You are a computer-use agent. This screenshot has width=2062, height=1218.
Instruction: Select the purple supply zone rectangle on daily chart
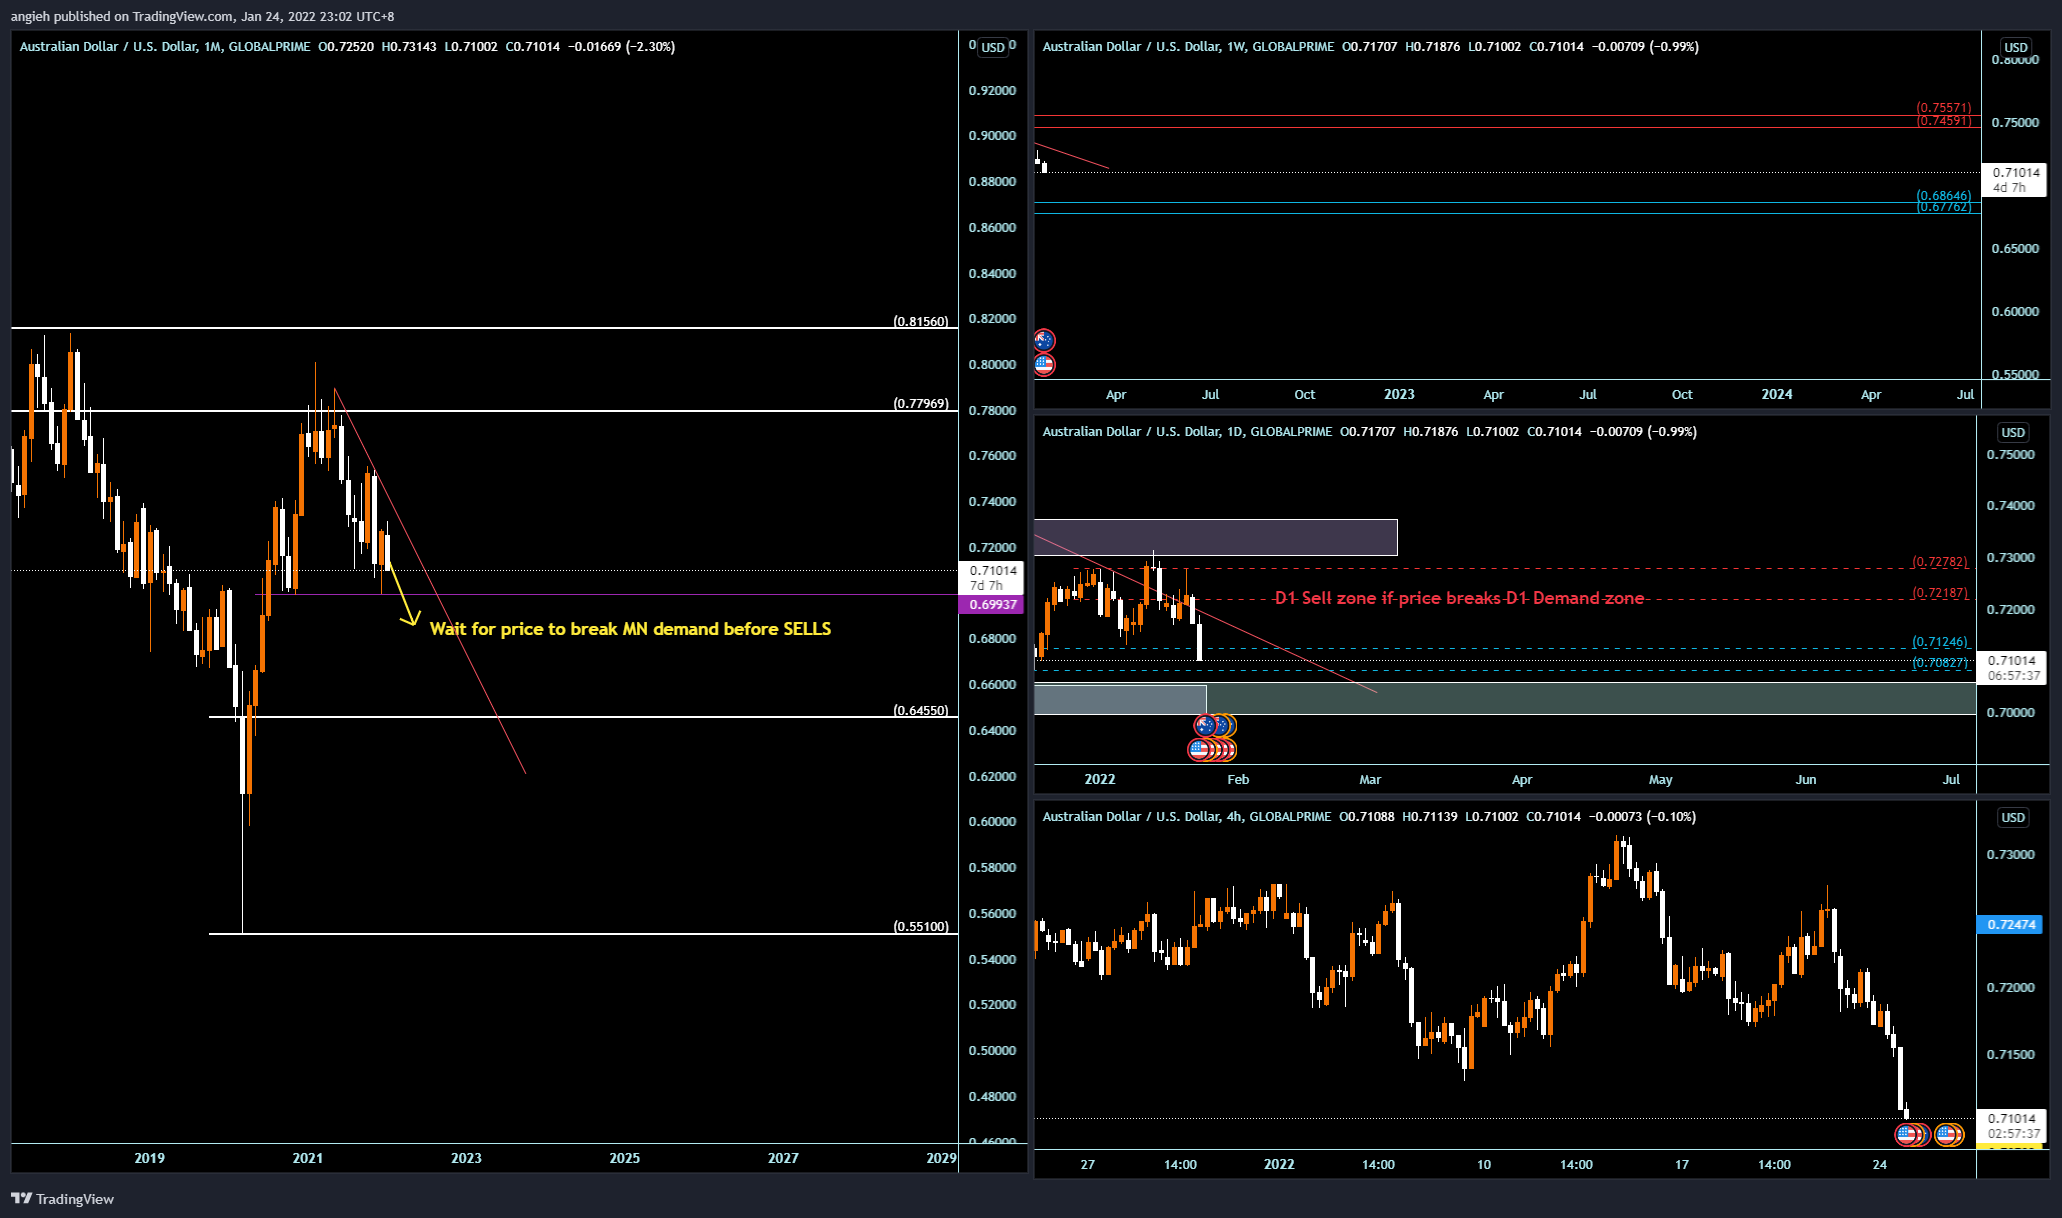tap(1215, 537)
